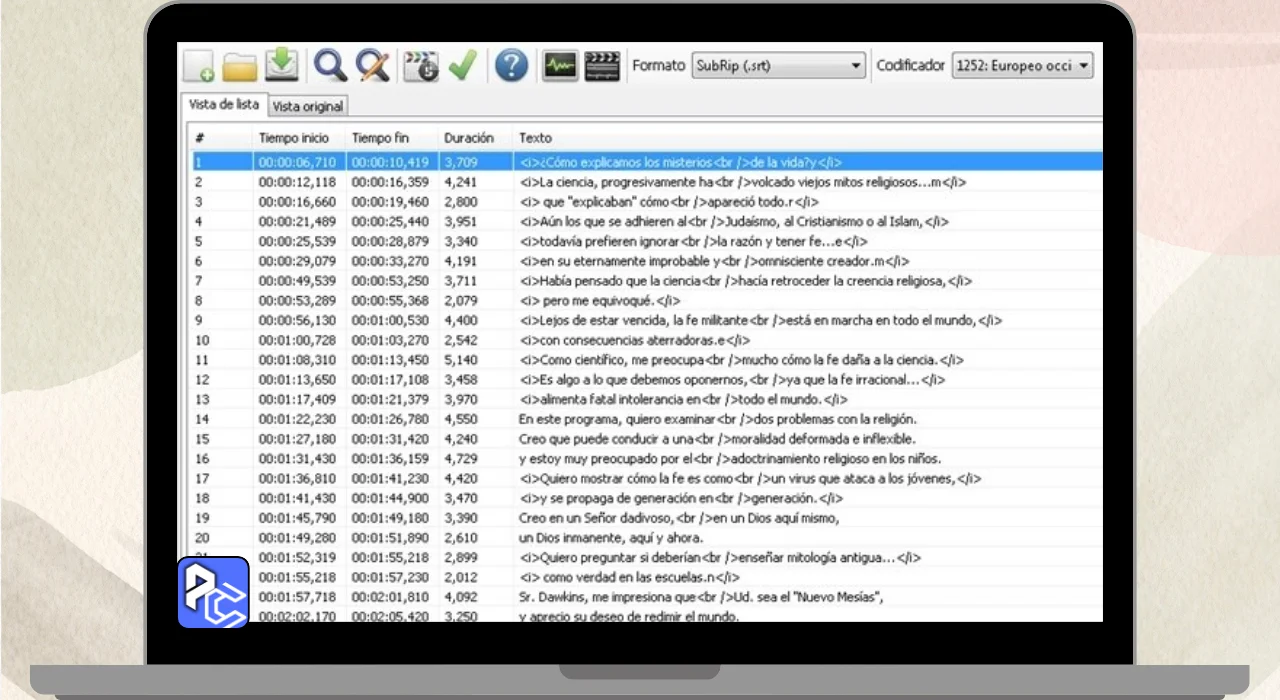Viewport: 1280px width, 700px height.
Task: Run spell check with the green checkmark
Action: (462, 66)
